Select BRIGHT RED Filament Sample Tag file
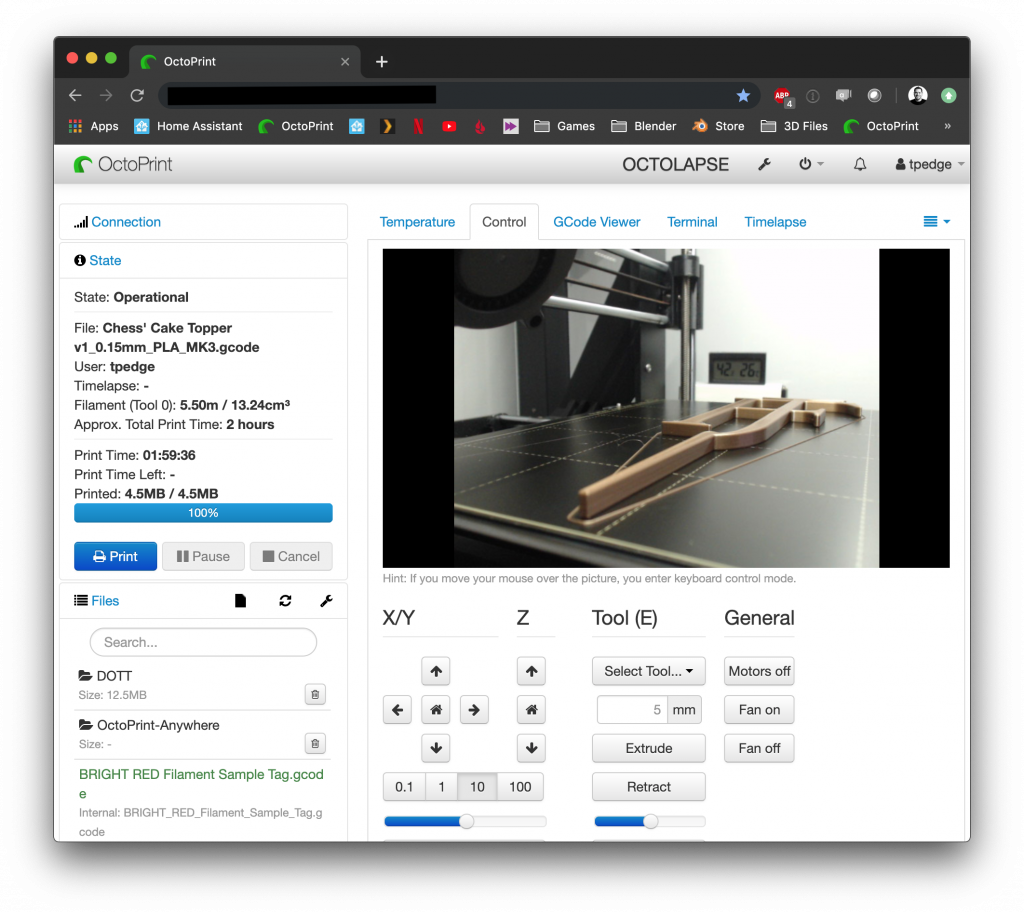 (201, 784)
